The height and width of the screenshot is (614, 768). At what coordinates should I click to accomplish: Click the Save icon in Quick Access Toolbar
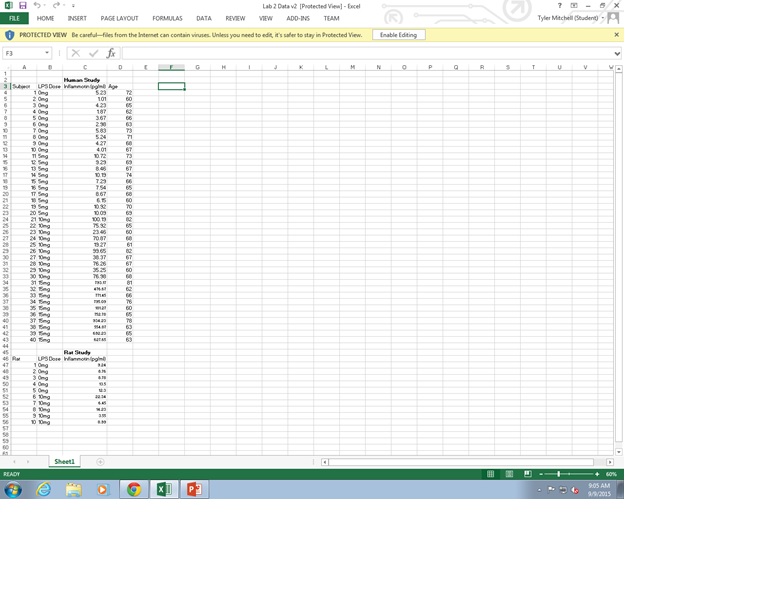pyautogui.click(x=22, y=6)
